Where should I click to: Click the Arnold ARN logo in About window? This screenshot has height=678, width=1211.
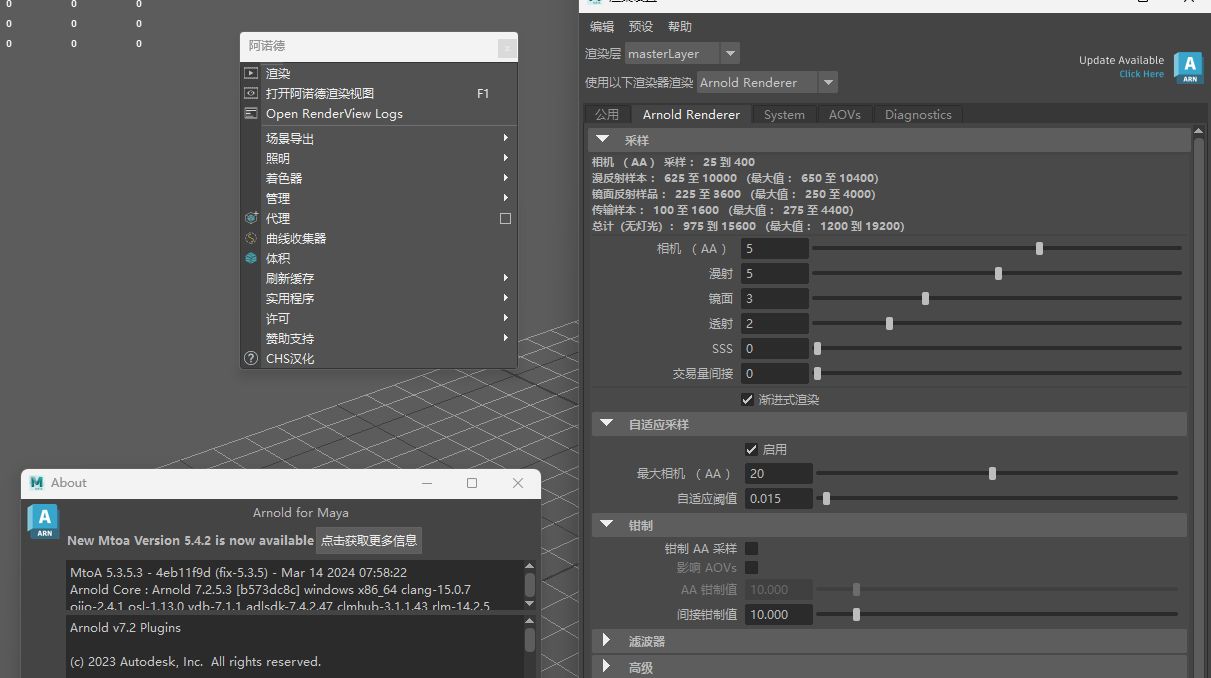click(x=44, y=522)
